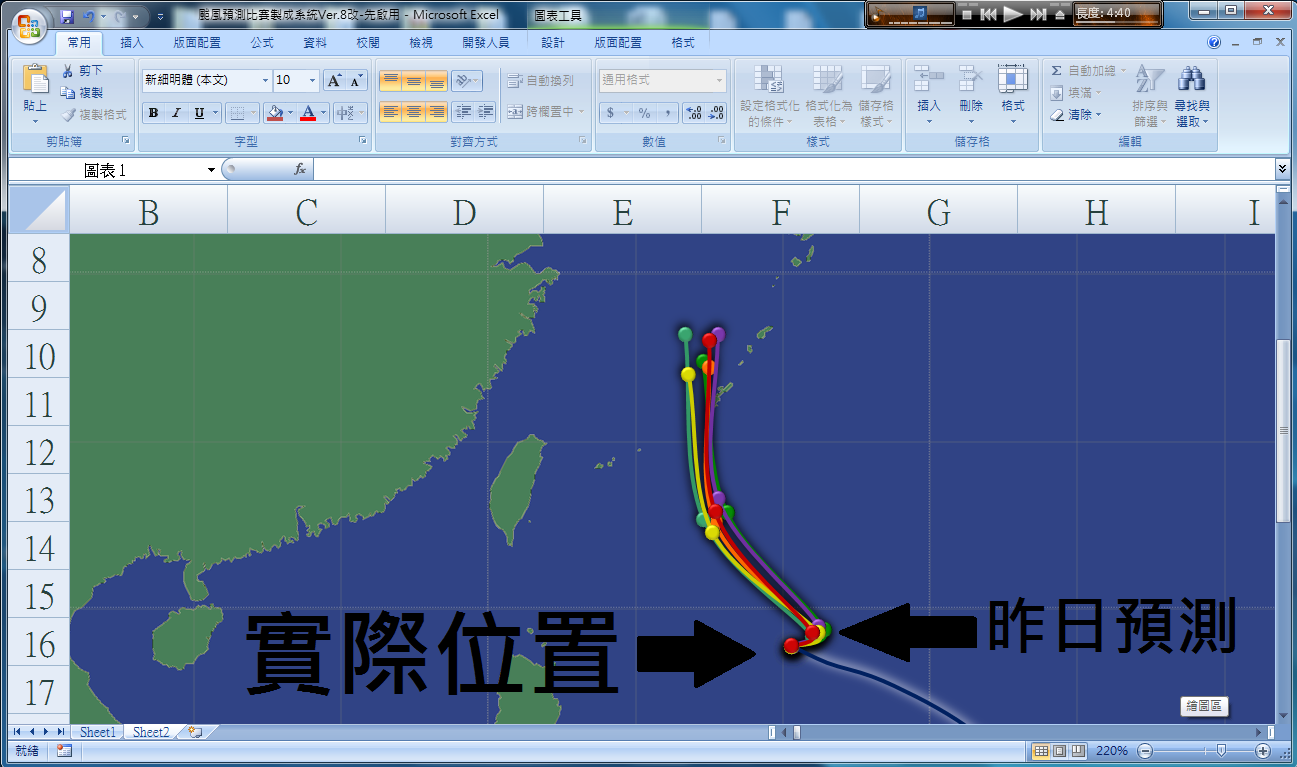
Task: Open the Name Box dropdown arrow
Action: coord(211,170)
